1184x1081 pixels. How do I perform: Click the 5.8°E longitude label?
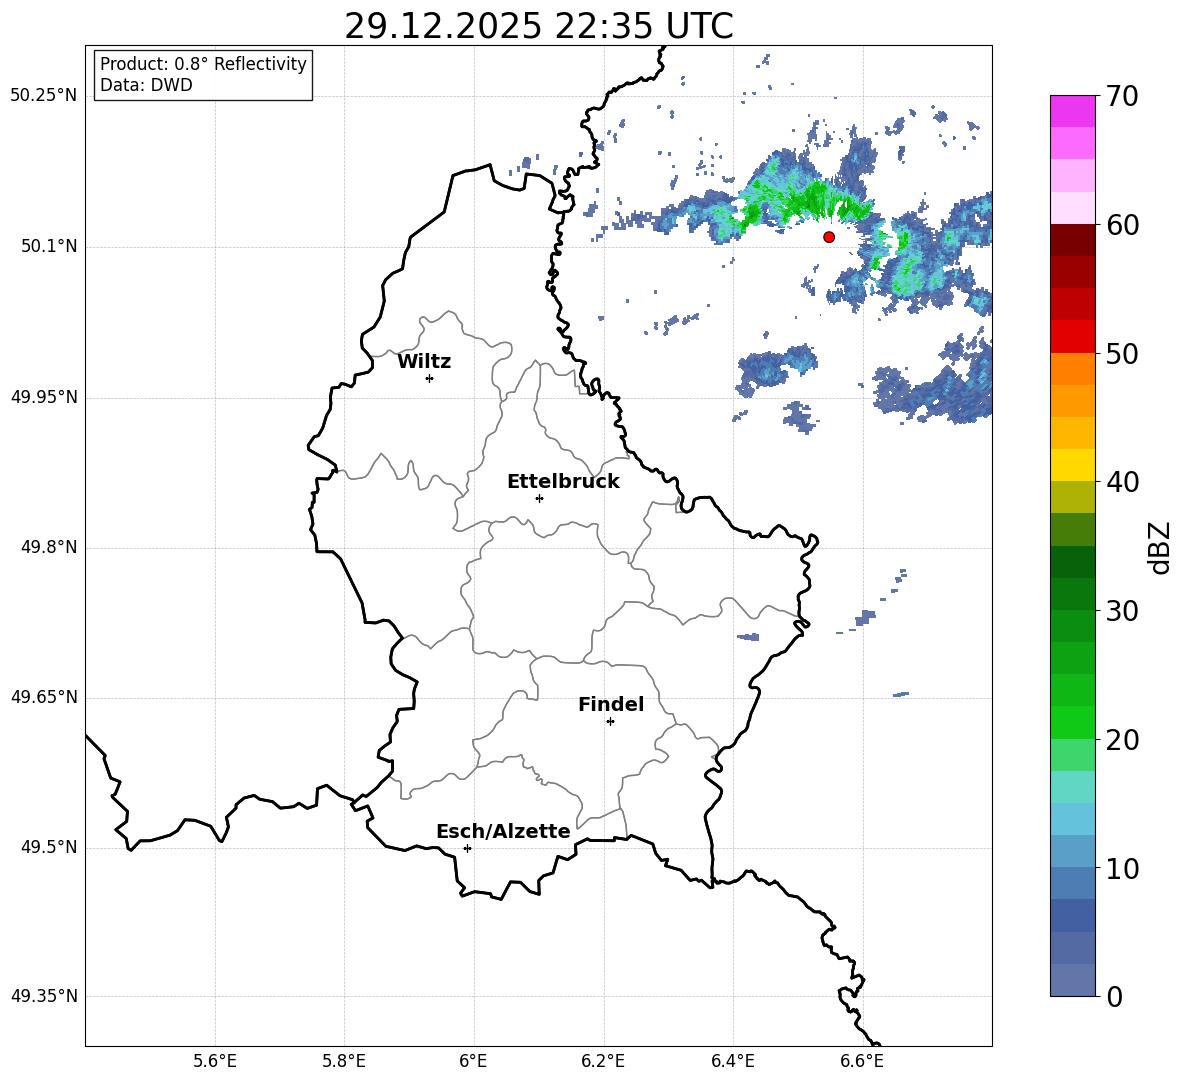pyautogui.click(x=344, y=1061)
